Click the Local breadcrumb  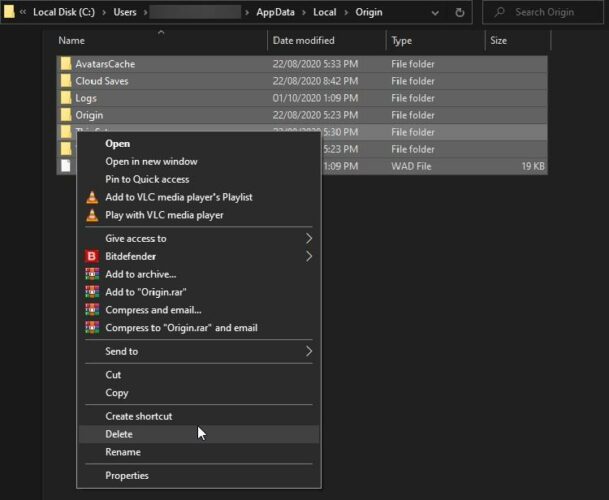tap(325, 12)
